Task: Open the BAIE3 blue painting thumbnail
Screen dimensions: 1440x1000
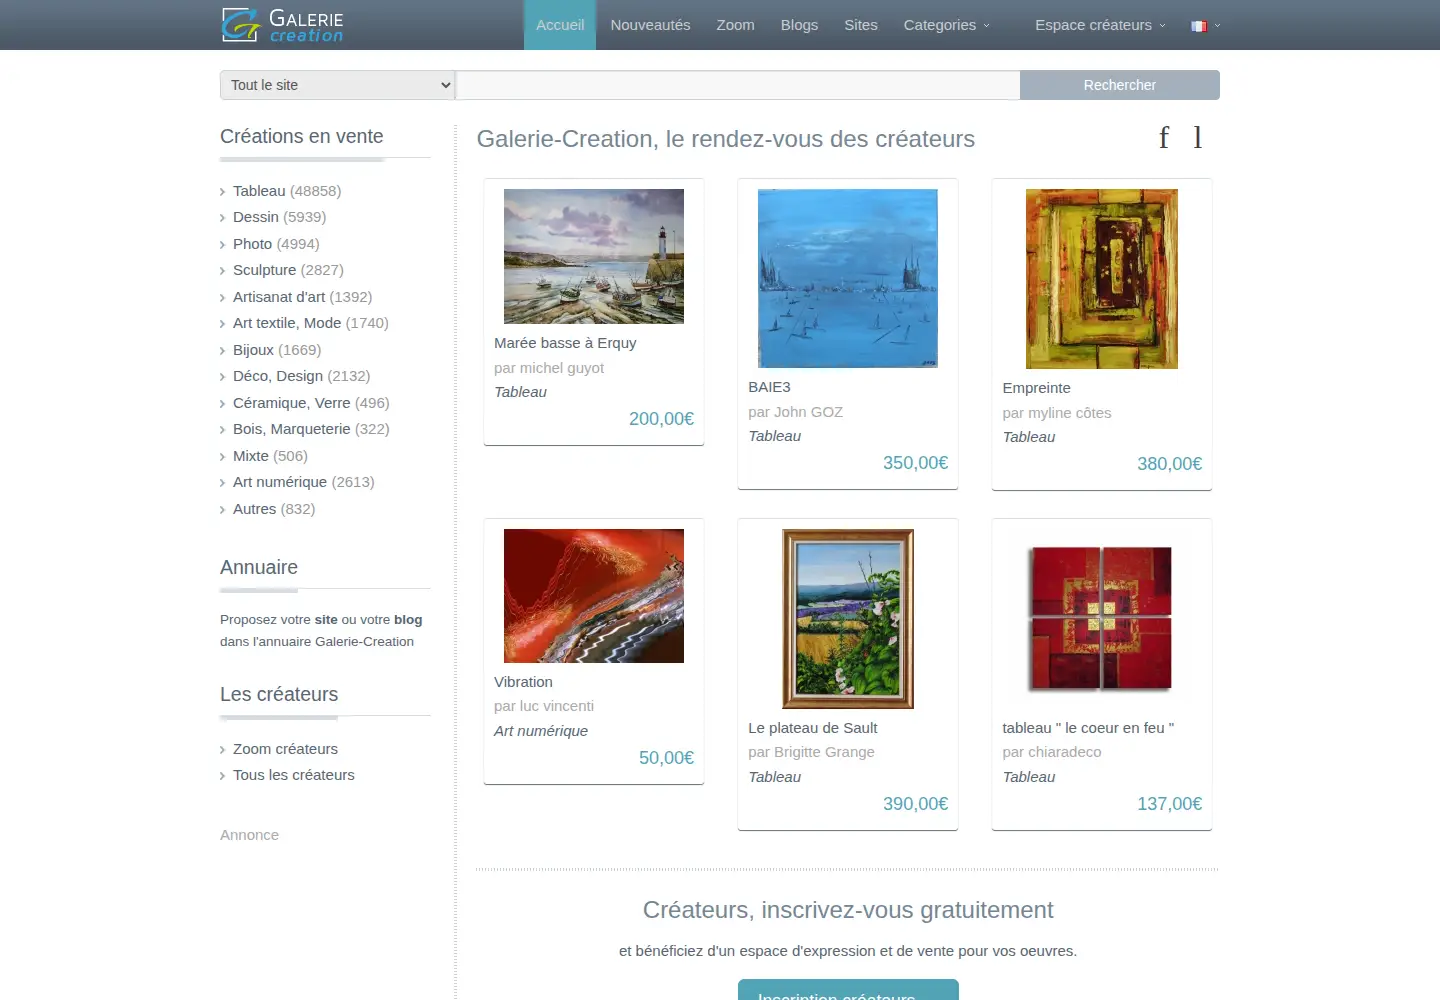Action: (848, 278)
